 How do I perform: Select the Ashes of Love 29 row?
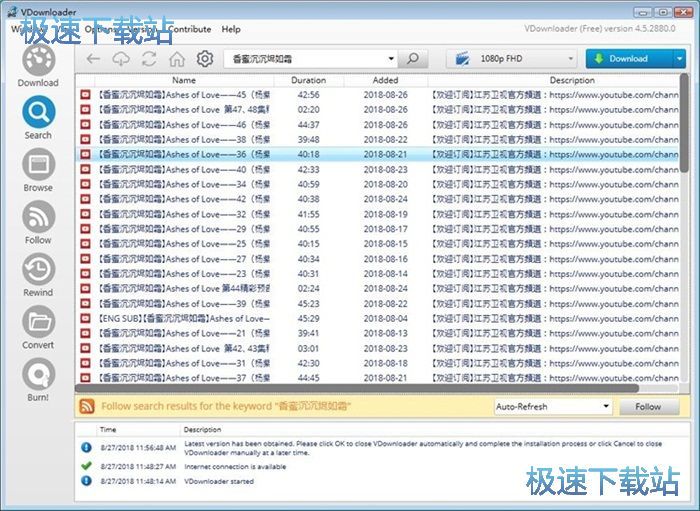click(x=378, y=229)
